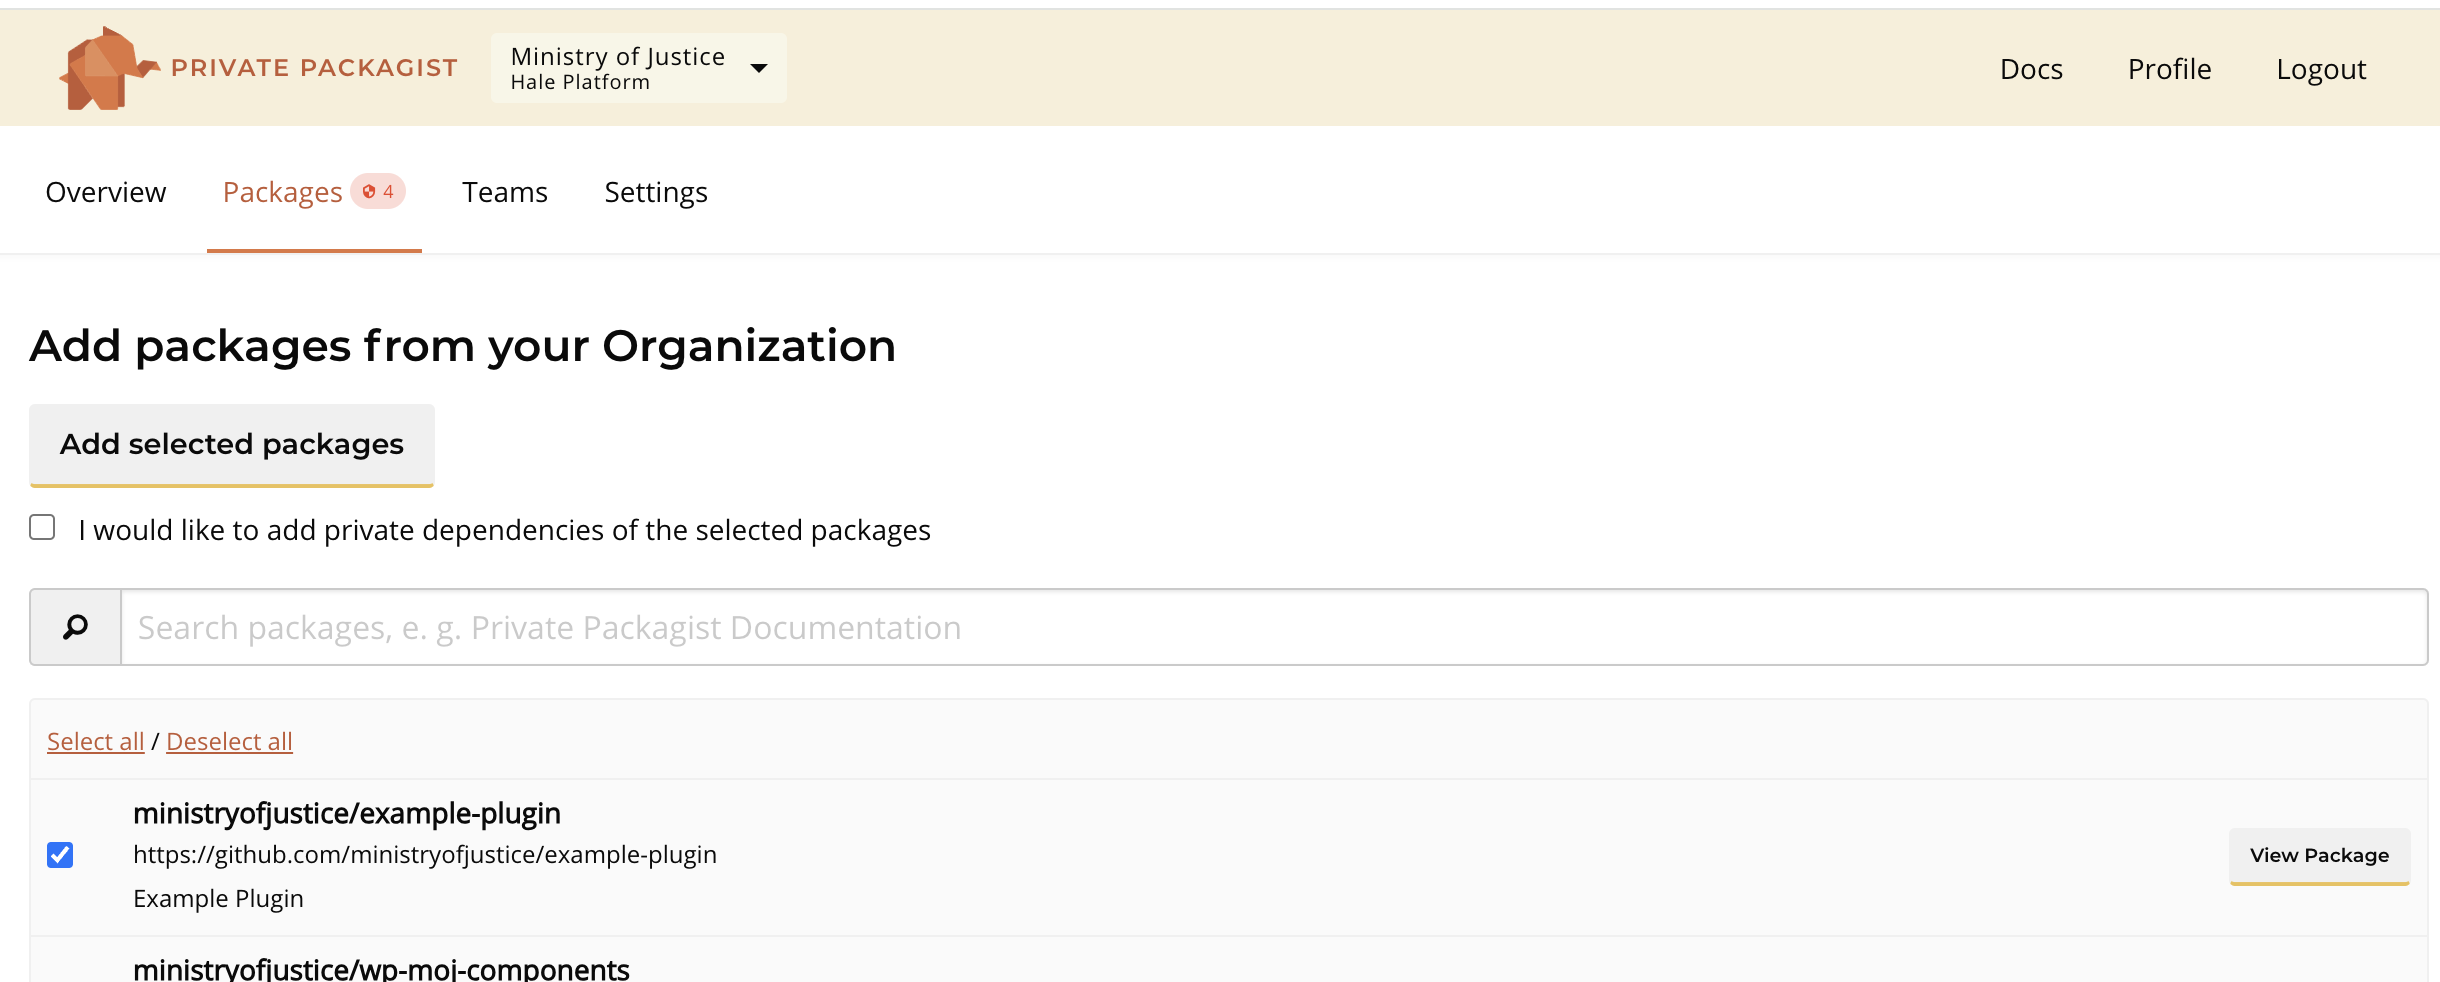The width and height of the screenshot is (2440, 982).
Task: Click the PRIVATE PACKAGIST brand text
Action: click(314, 68)
